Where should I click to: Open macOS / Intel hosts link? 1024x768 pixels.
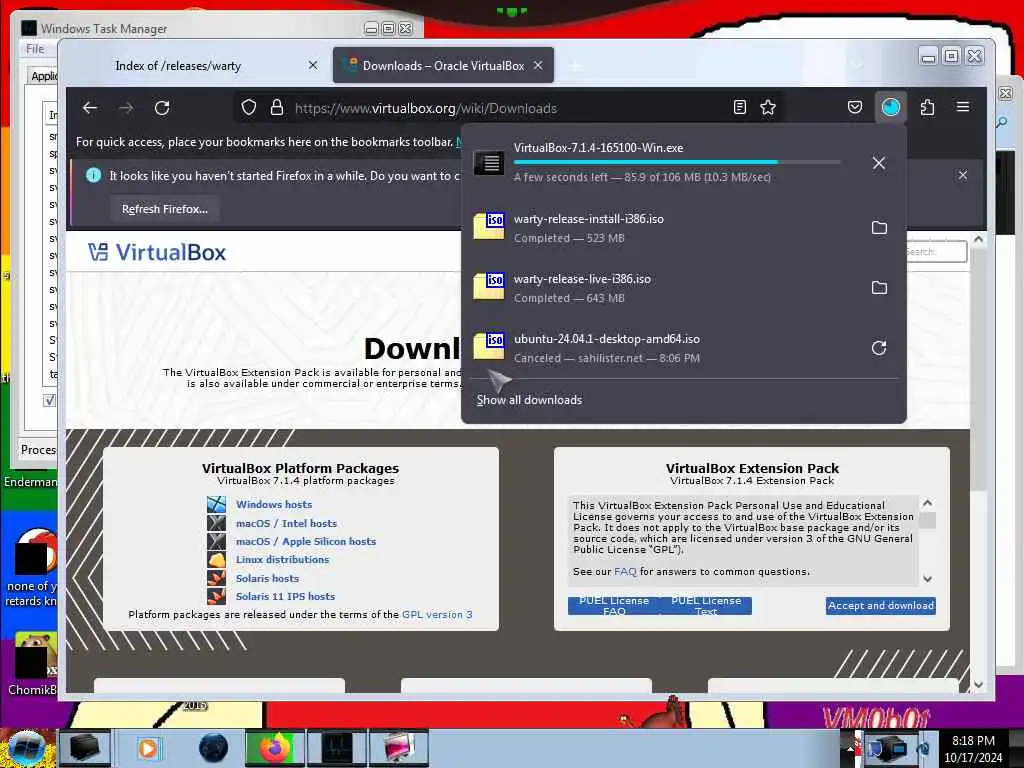pyautogui.click(x=286, y=523)
